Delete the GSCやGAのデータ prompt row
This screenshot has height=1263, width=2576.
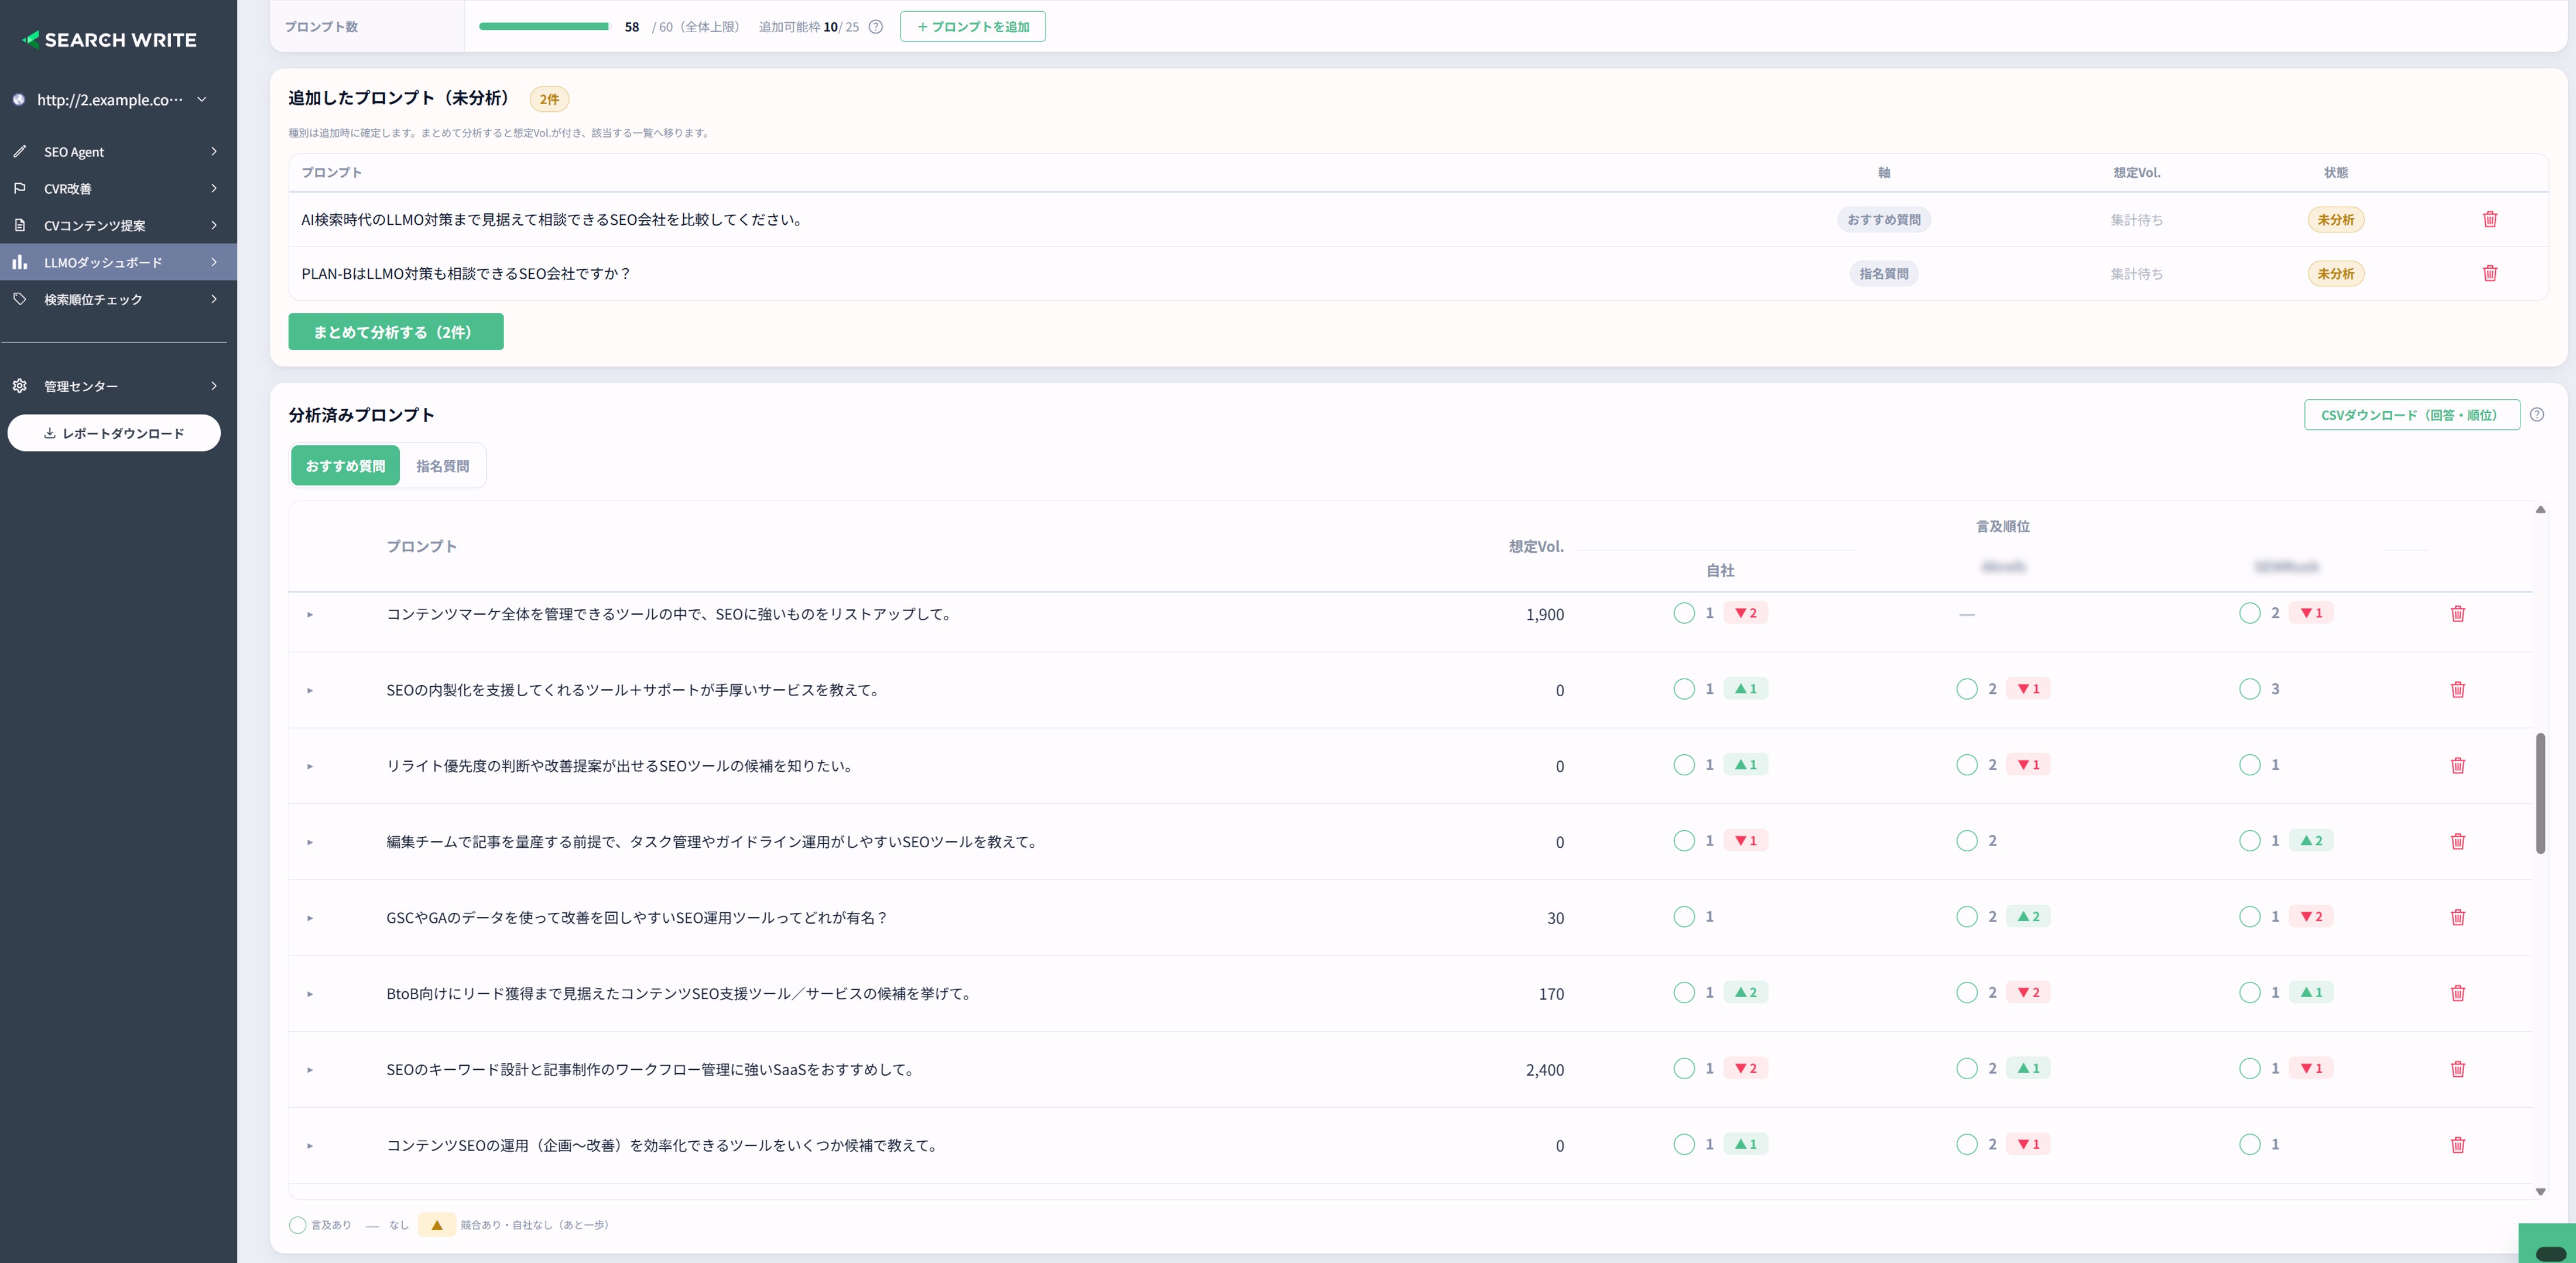coord(2458,917)
